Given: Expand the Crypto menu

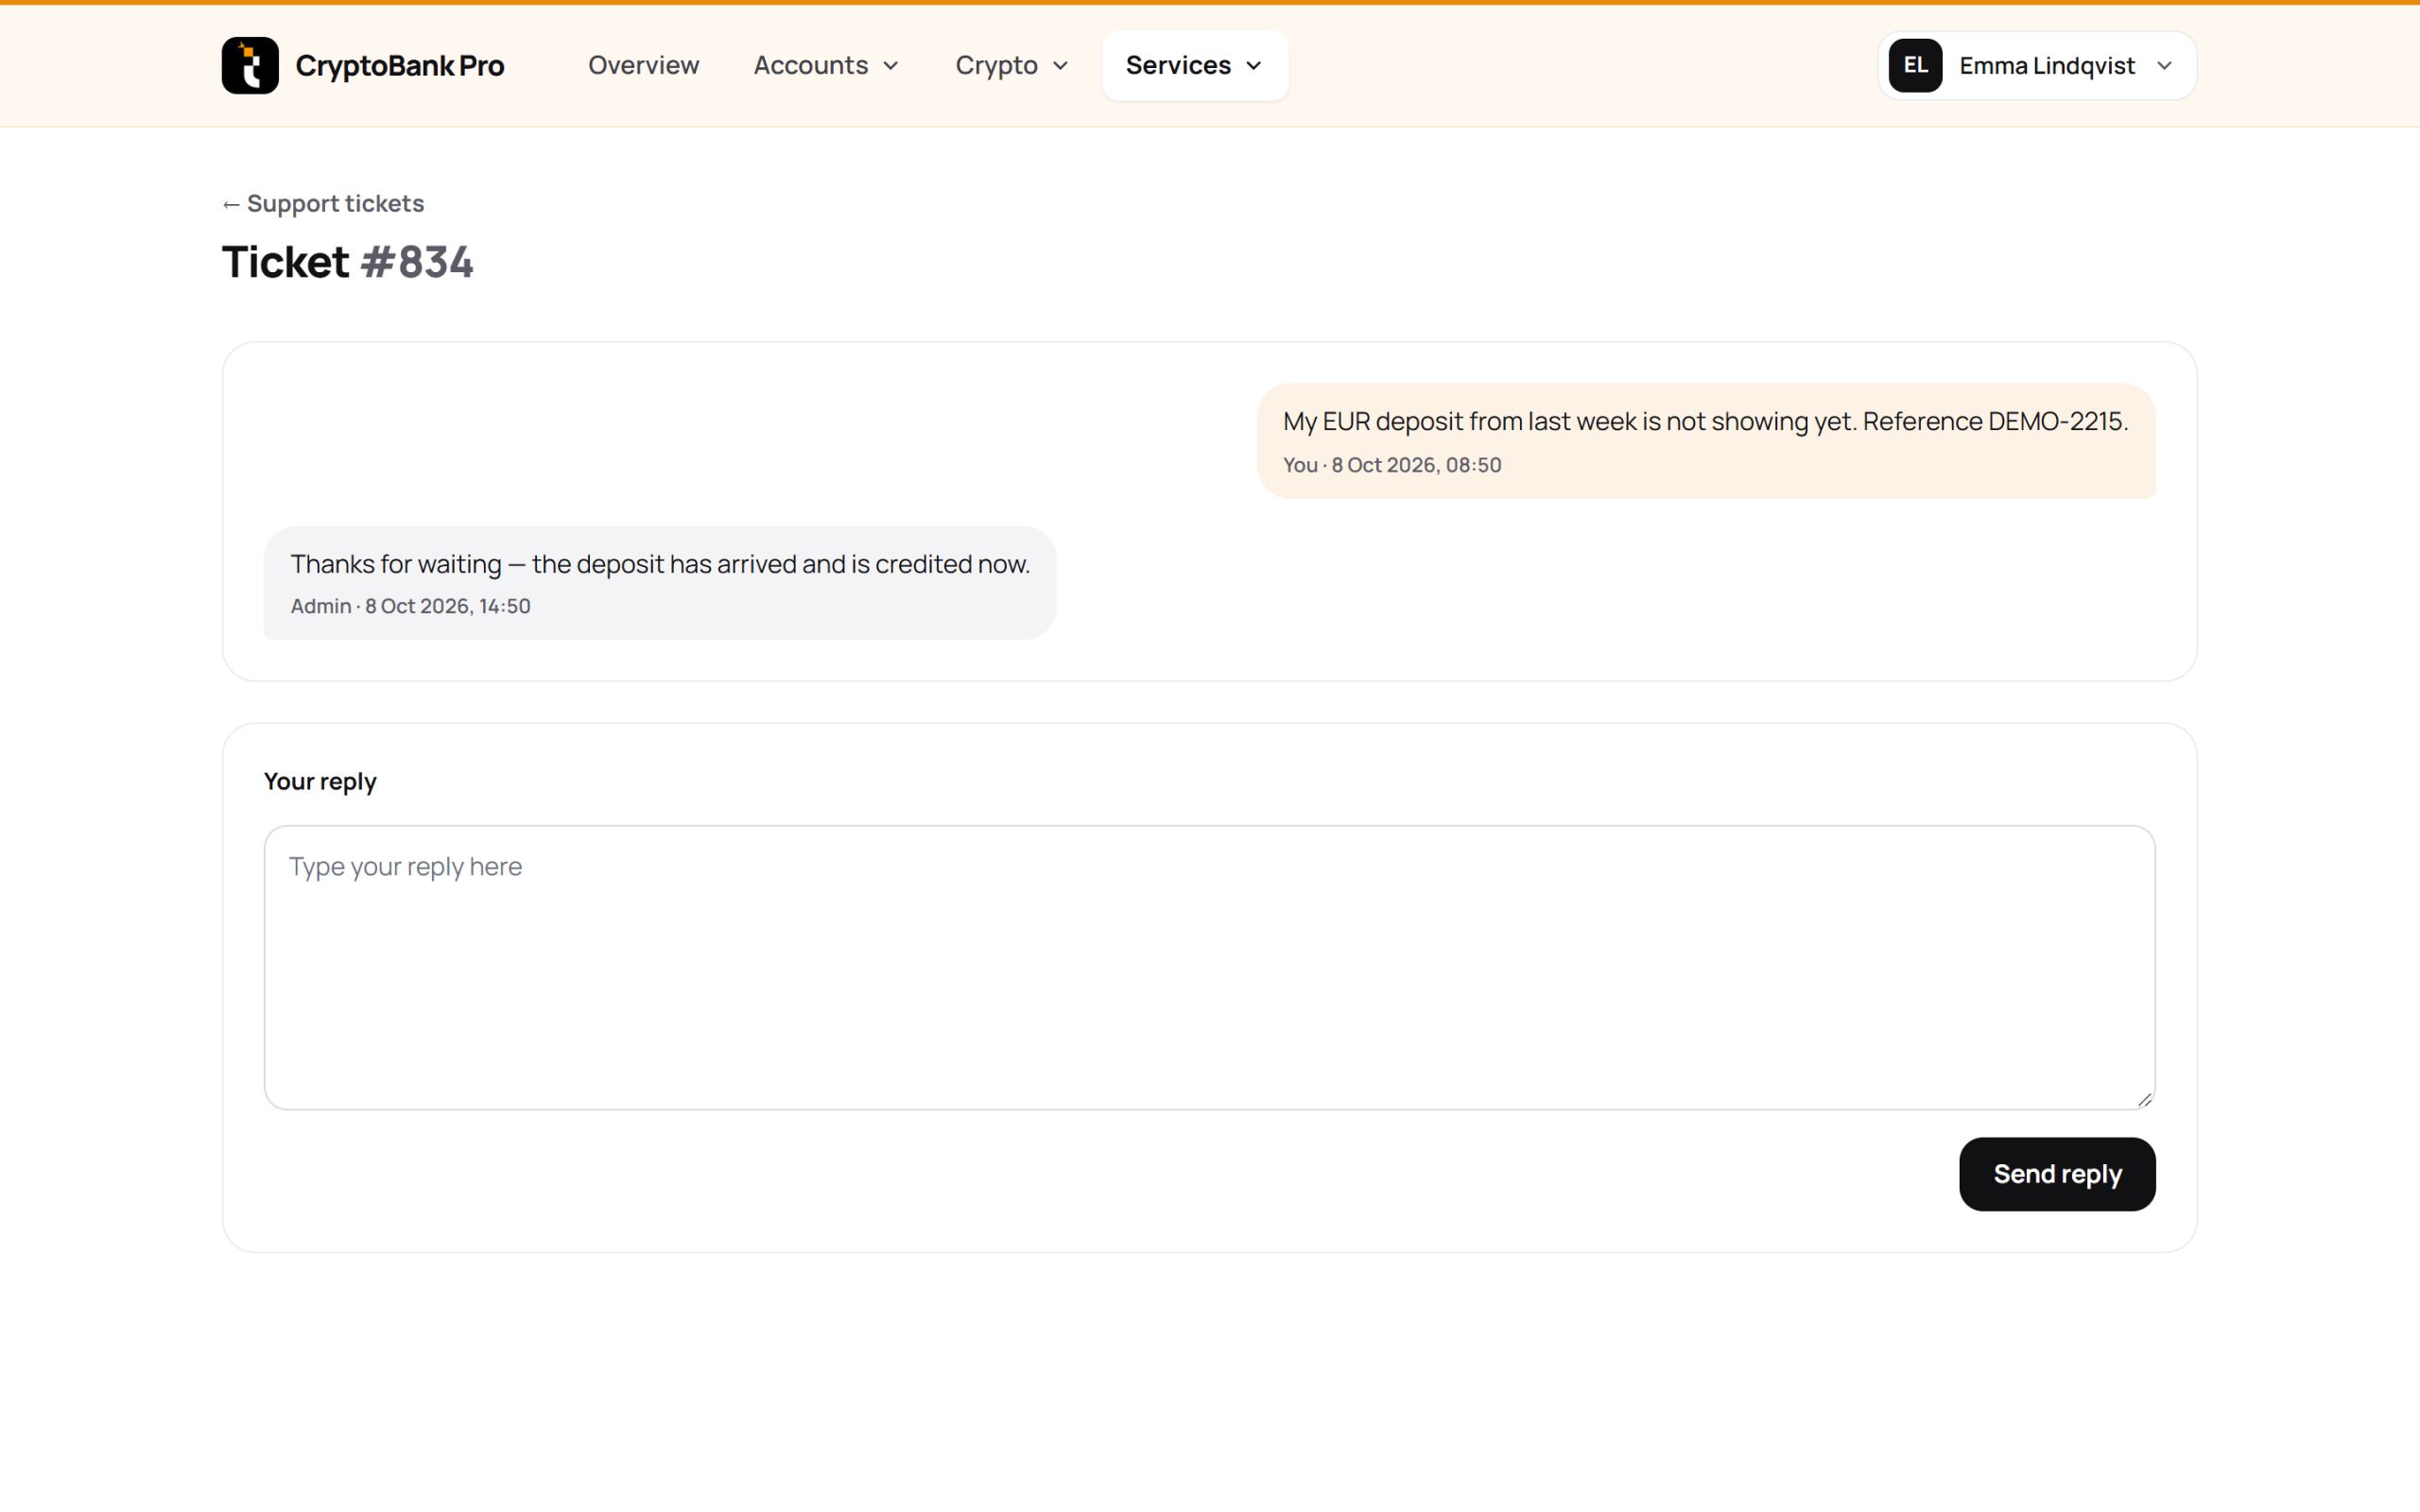Looking at the screenshot, I should 1012,65.
